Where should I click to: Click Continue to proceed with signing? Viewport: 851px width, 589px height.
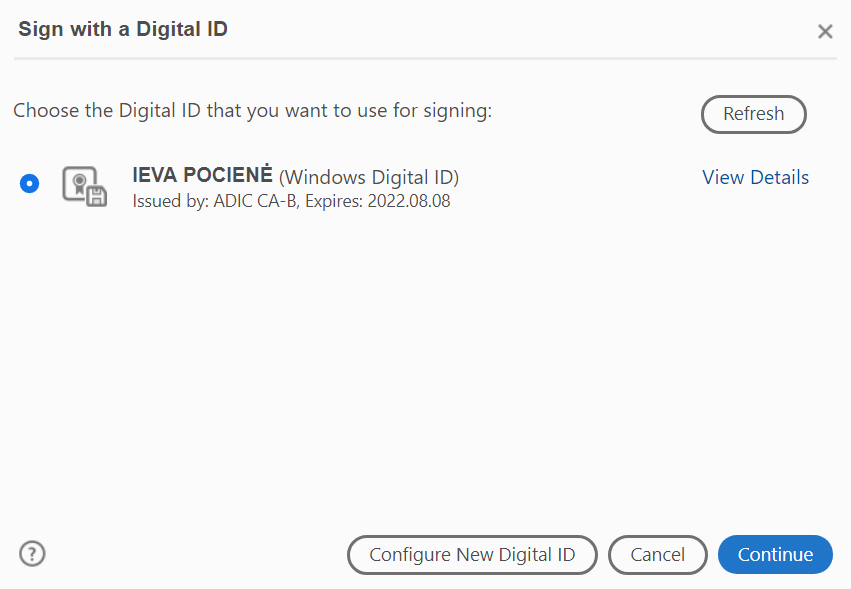pyautogui.click(x=775, y=554)
